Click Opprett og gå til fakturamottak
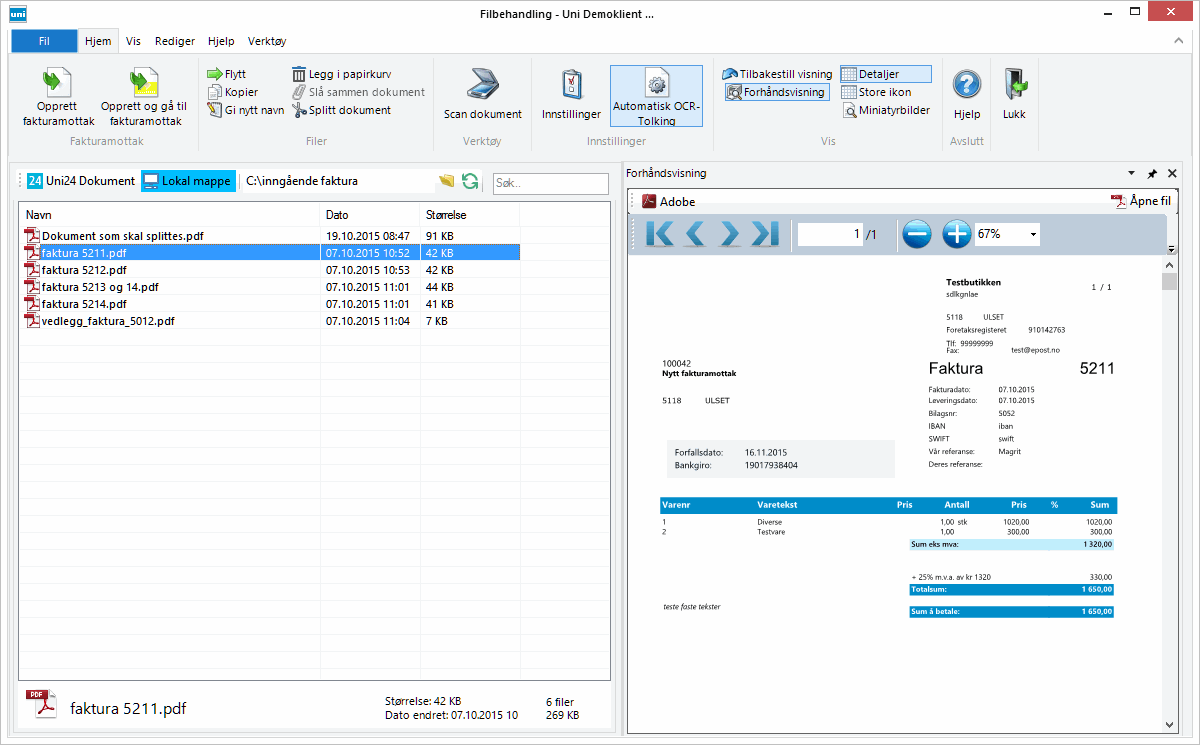Viewport: 1200px width, 745px height. tap(145, 84)
